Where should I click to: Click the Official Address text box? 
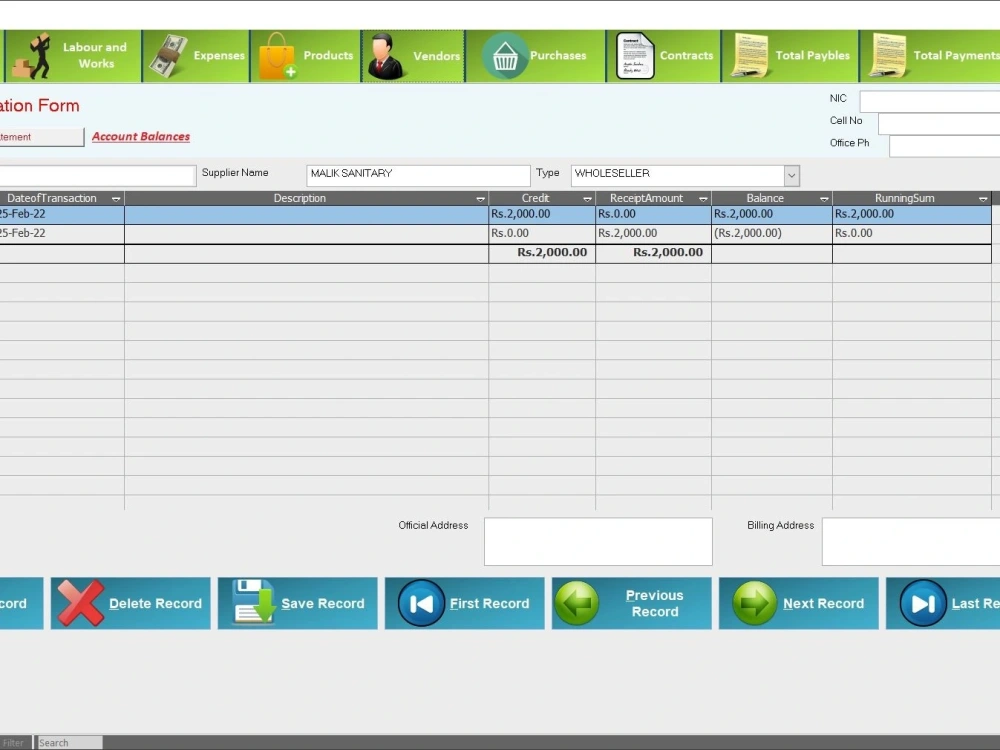click(598, 541)
